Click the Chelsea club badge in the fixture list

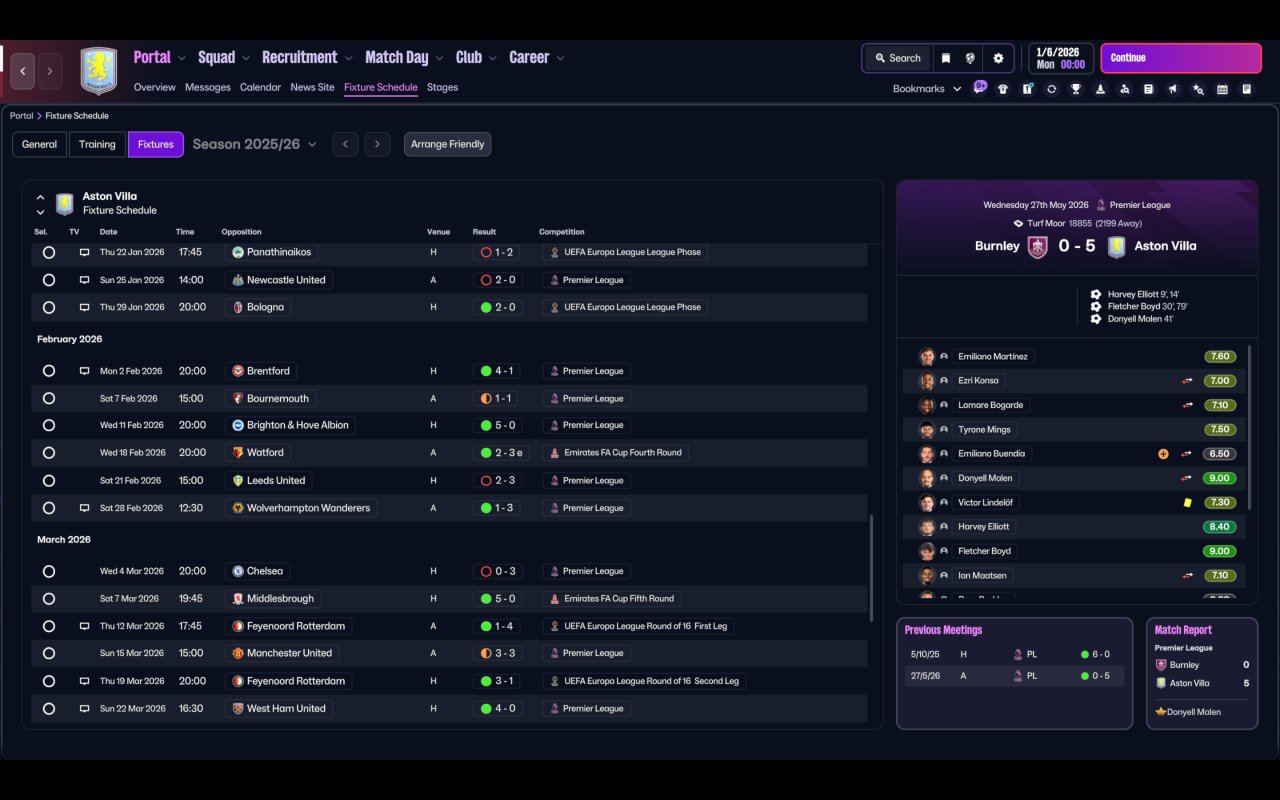click(238, 572)
